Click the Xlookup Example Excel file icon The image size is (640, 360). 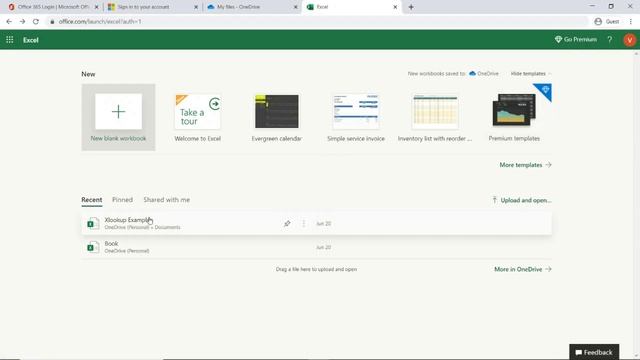tap(93, 223)
